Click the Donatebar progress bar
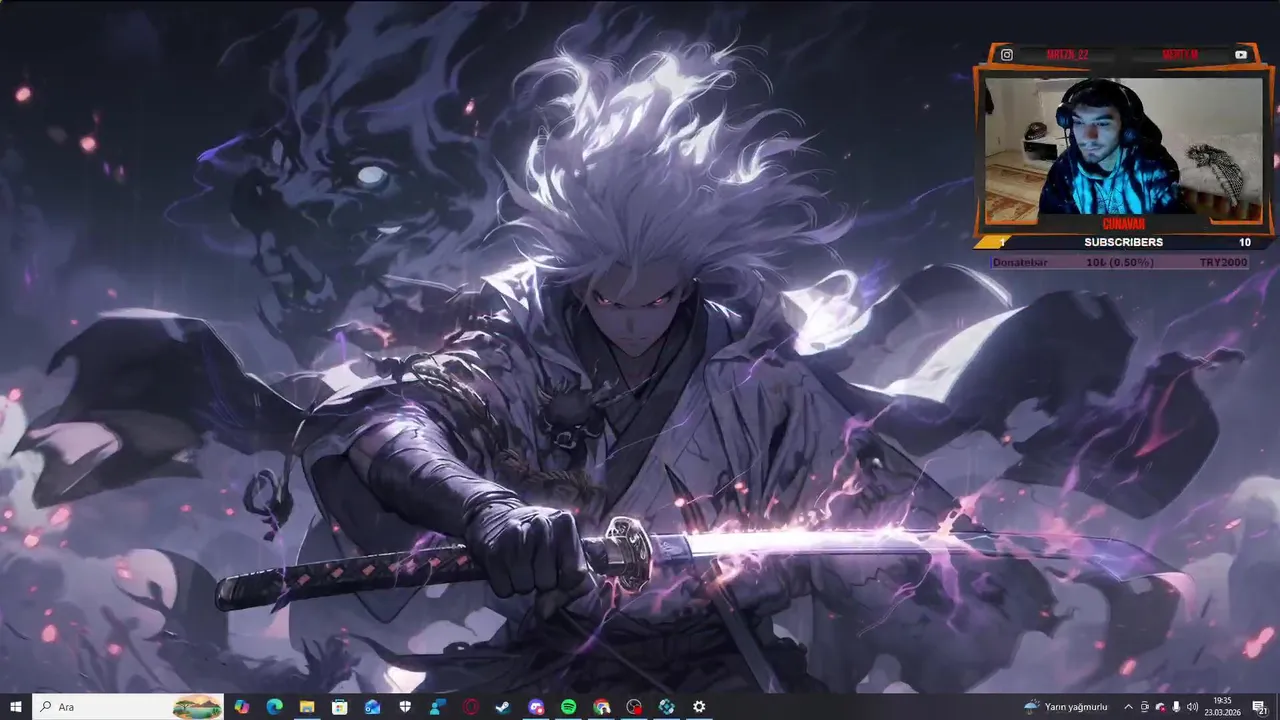Image resolution: width=1280 pixels, height=720 pixels. pyautogui.click(x=1119, y=262)
